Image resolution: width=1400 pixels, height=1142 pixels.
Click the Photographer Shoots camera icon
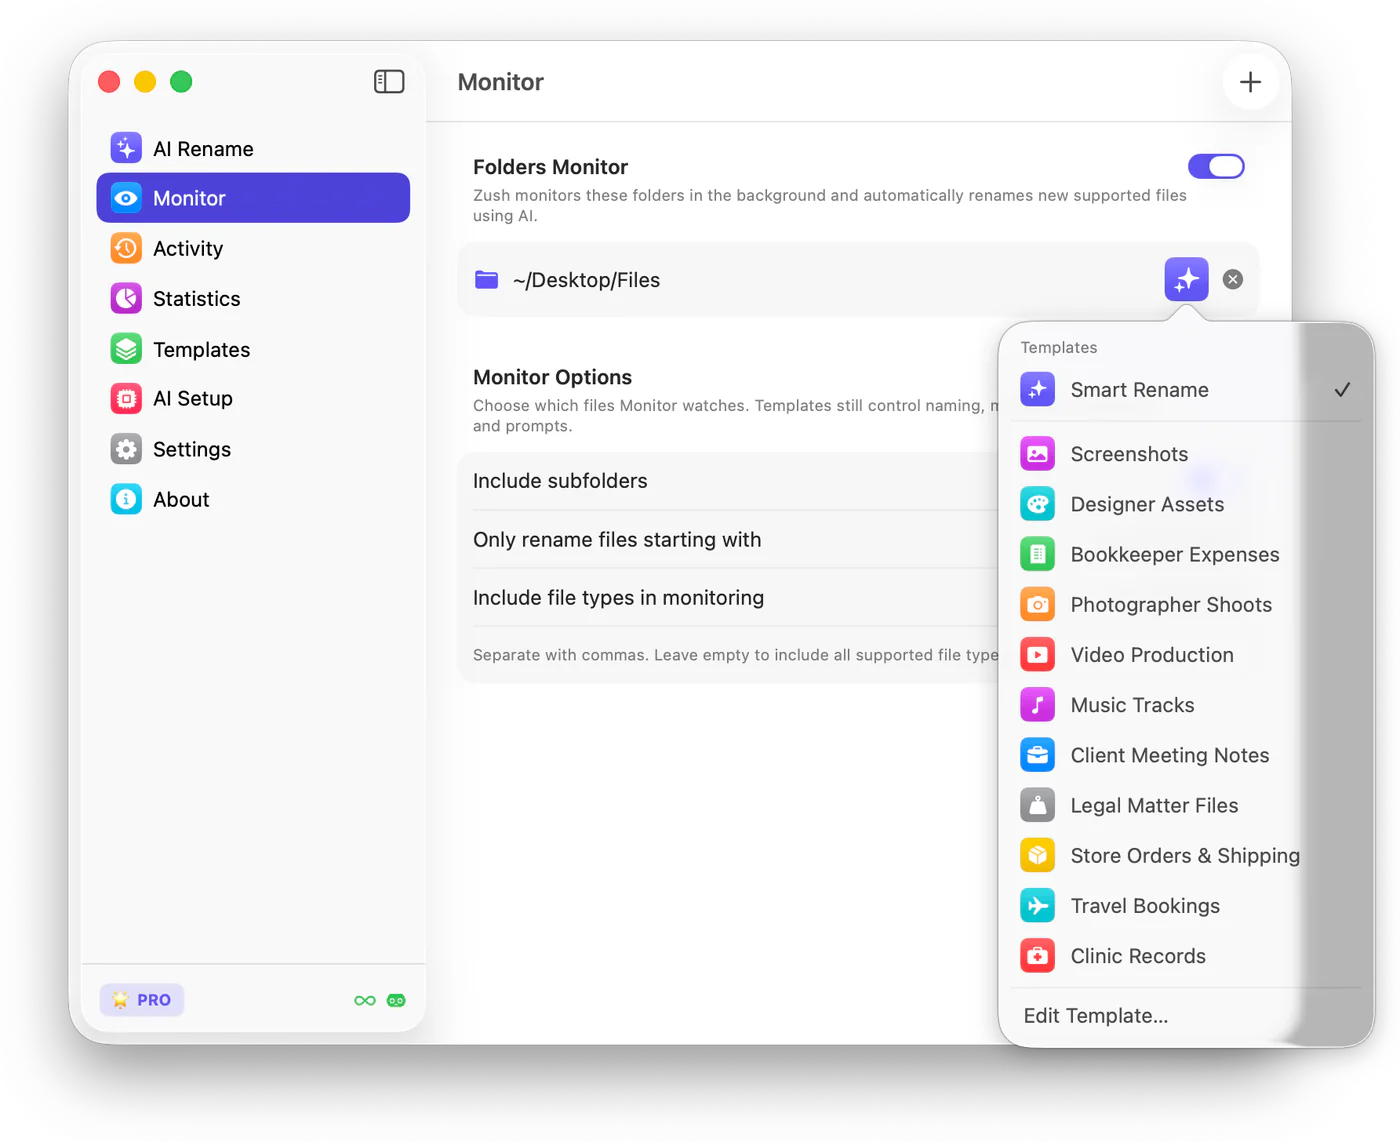(x=1037, y=604)
